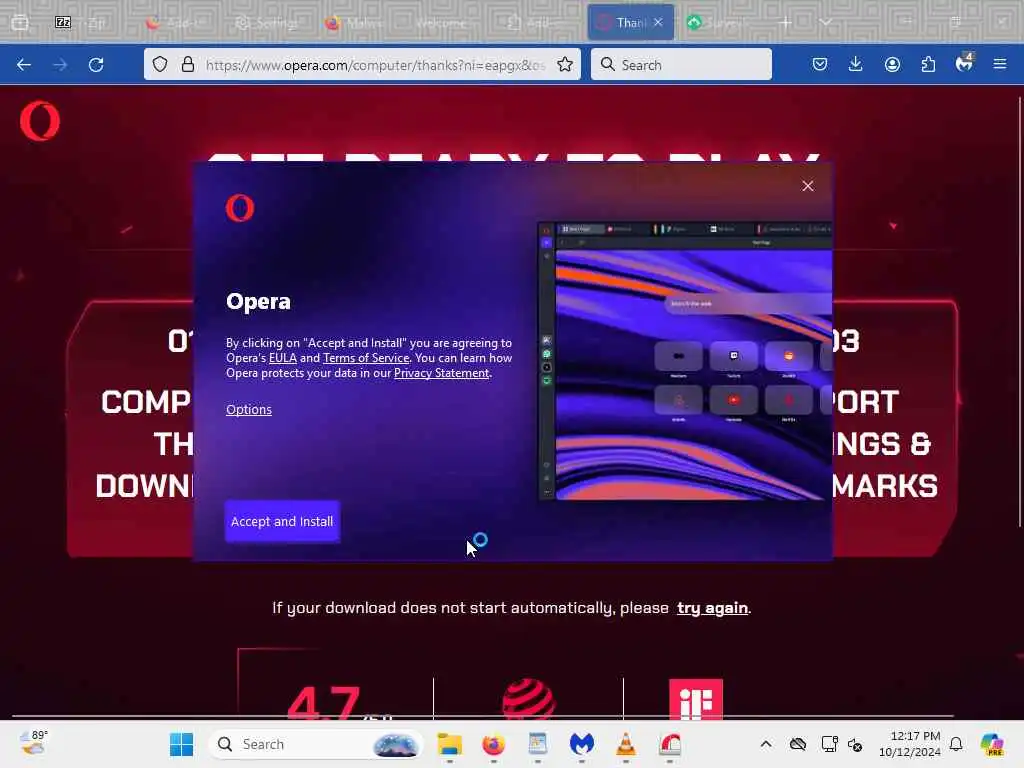Bookmark this page with the star icon
Image resolution: width=1024 pixels, height=768 pixels.
(565, 64)
